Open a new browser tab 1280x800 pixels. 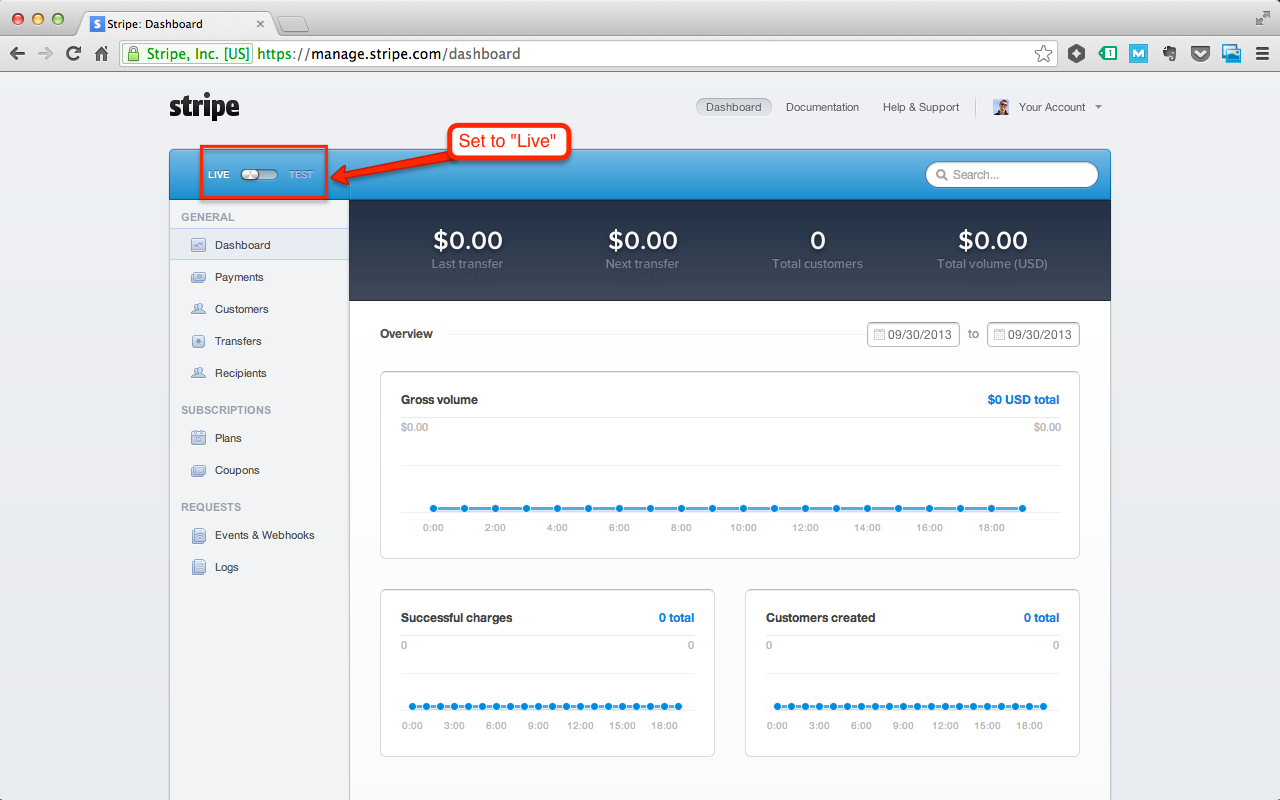pyautogui.click(x=292, y=24)
